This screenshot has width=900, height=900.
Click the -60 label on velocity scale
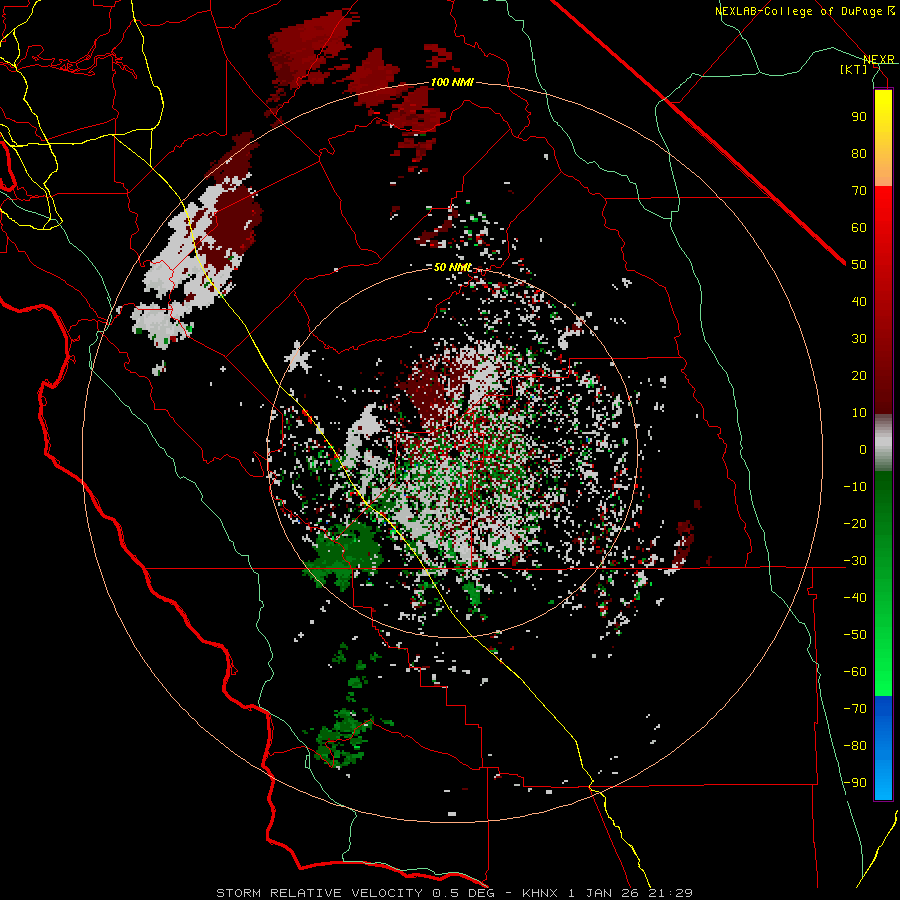point(855,672)
